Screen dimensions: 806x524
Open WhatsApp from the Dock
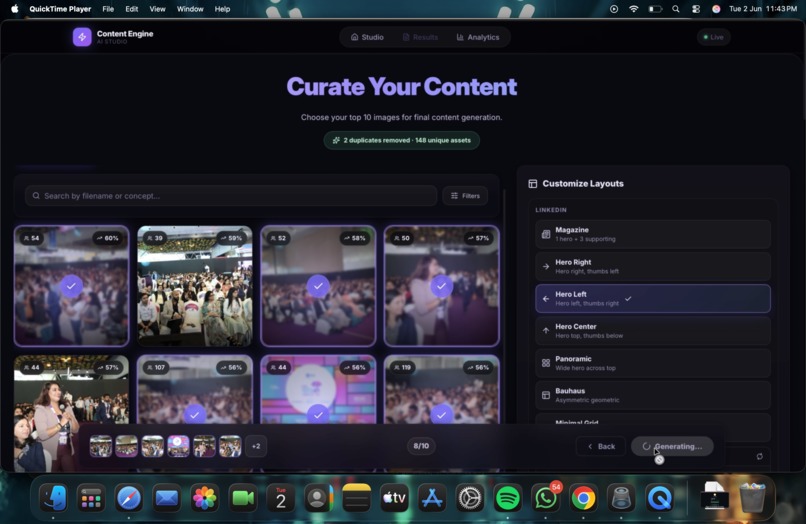click(x=545, y=498)
